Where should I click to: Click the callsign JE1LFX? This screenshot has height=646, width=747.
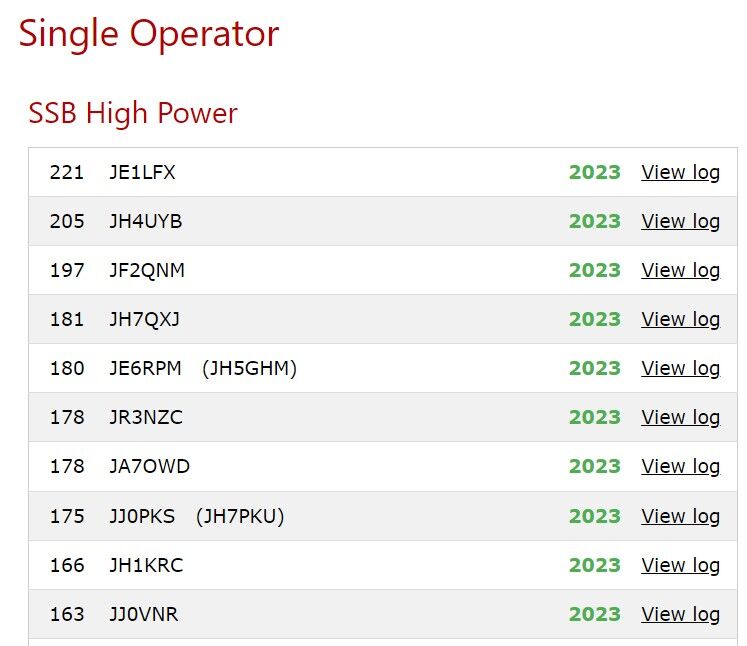pyautogui.click(x=142, y=172)
